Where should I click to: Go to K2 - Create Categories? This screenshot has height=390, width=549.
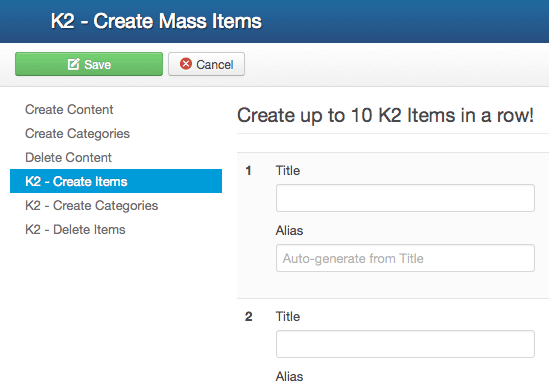coord(91,206)
